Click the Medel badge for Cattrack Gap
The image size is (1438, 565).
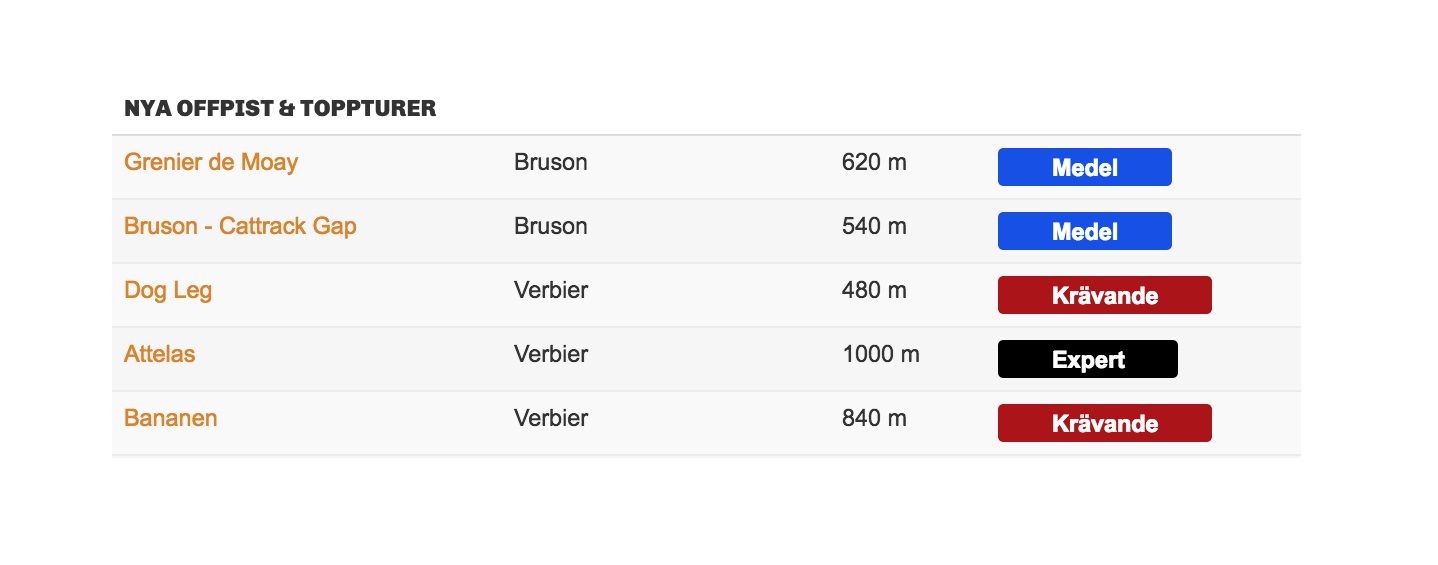click(x=1084, y=231)
